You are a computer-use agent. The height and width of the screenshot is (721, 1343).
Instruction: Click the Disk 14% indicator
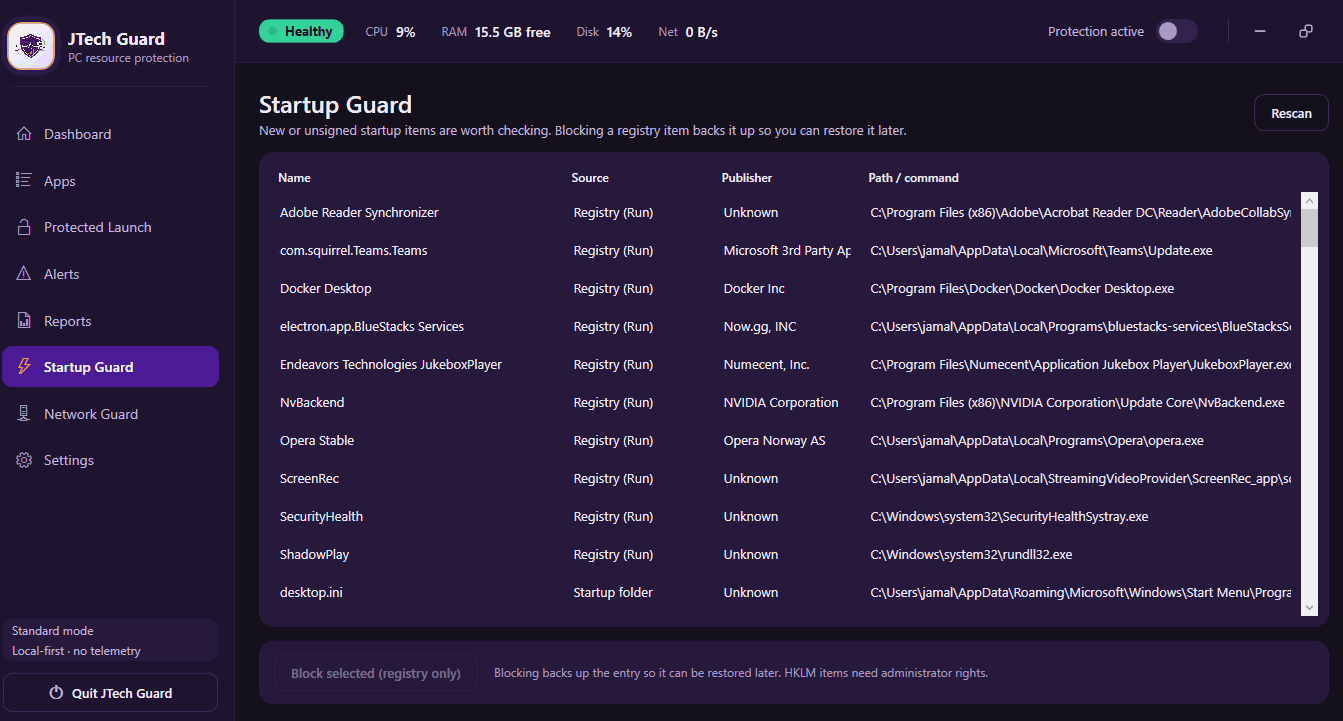pyautogui.click(x=604, y=32)
